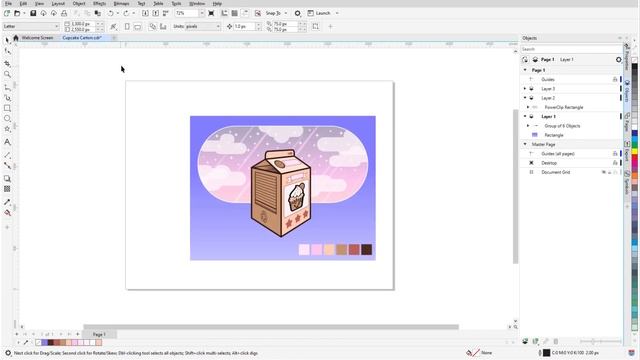Select the Text tool (A icon)
This screenshot has width=640, height=360.
[7, 142]
